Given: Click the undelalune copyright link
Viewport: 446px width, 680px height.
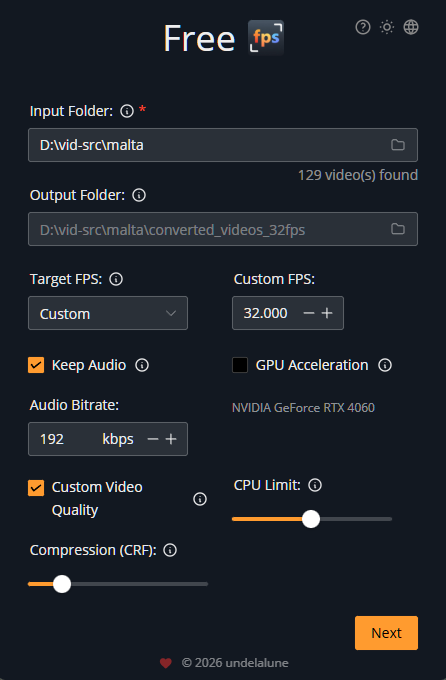Looking at the screenshot, I should point(235,663).
